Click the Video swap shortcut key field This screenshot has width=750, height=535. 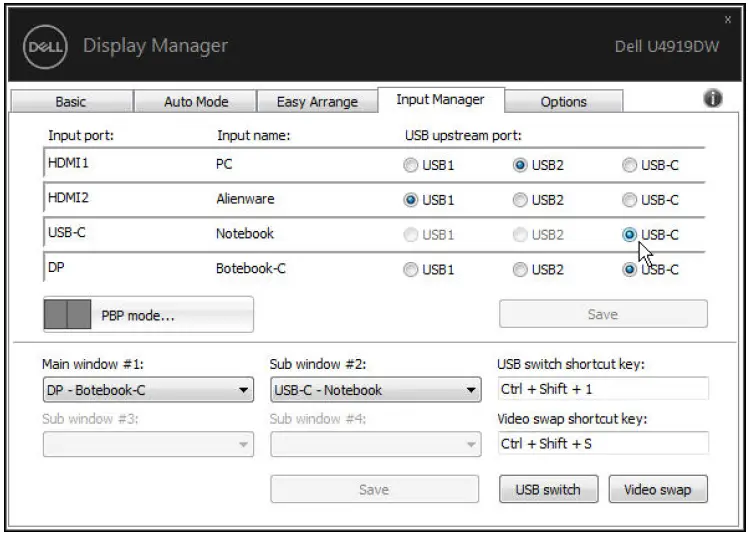pos(603,443)
